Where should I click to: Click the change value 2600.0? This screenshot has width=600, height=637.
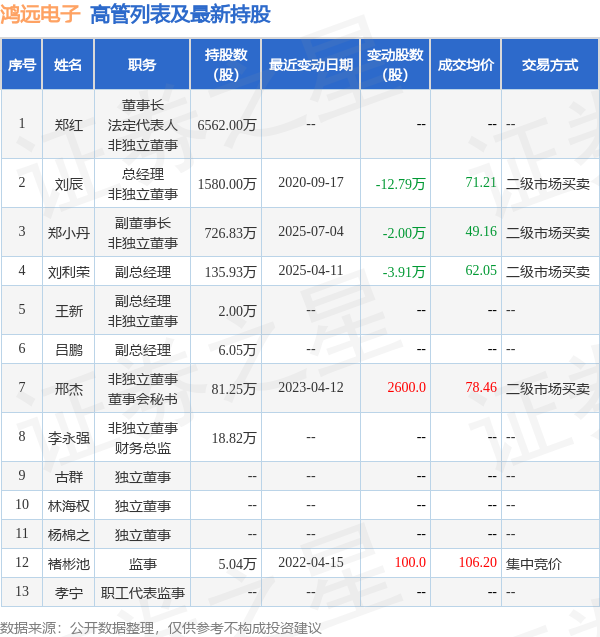(406, 387)
